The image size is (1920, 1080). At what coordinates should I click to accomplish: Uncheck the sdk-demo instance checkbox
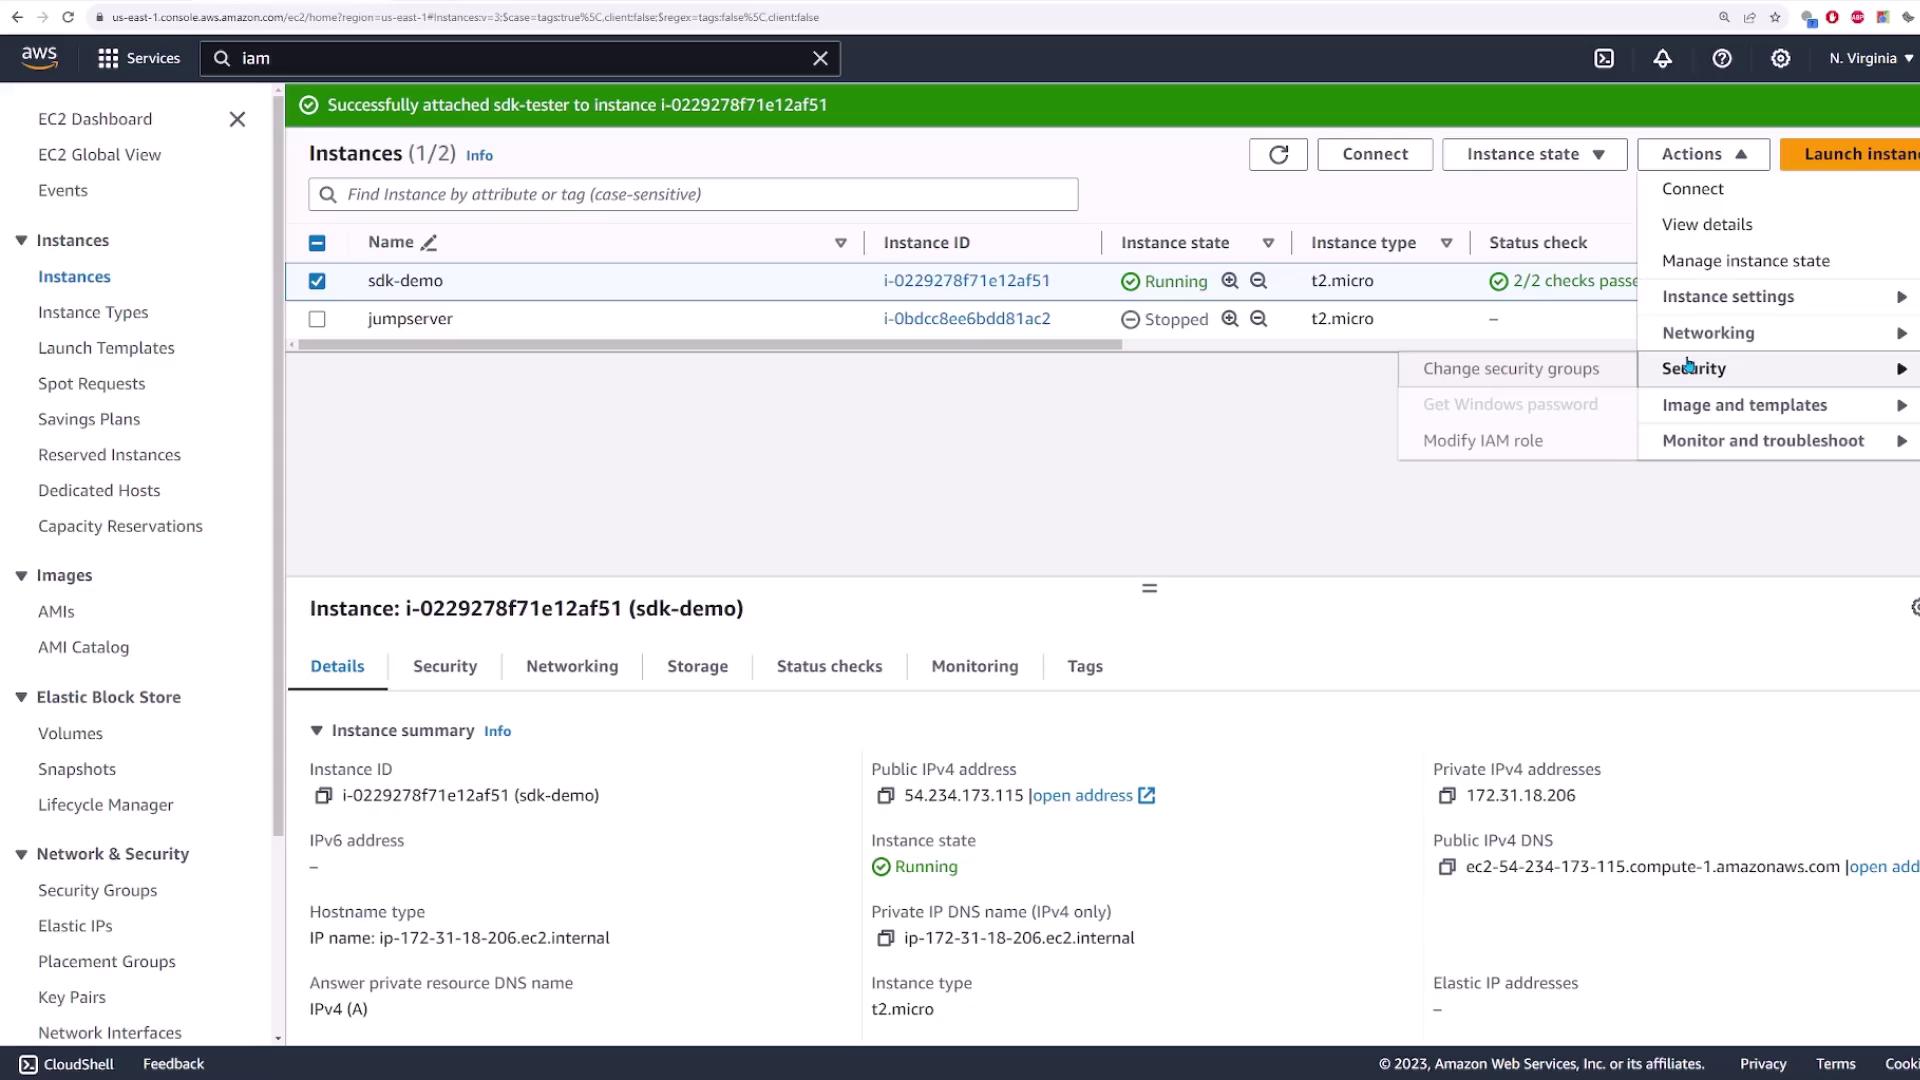(x=317, y=281)
